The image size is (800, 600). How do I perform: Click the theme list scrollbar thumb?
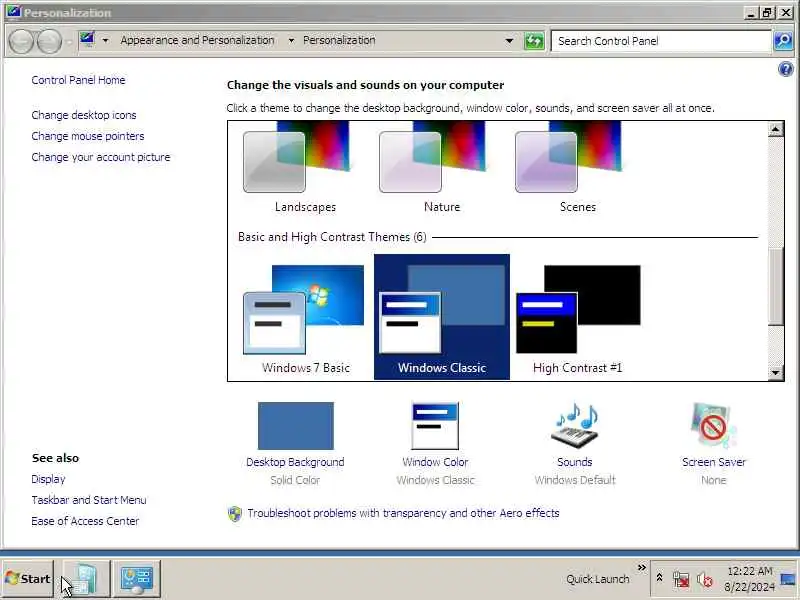[776, 286]
